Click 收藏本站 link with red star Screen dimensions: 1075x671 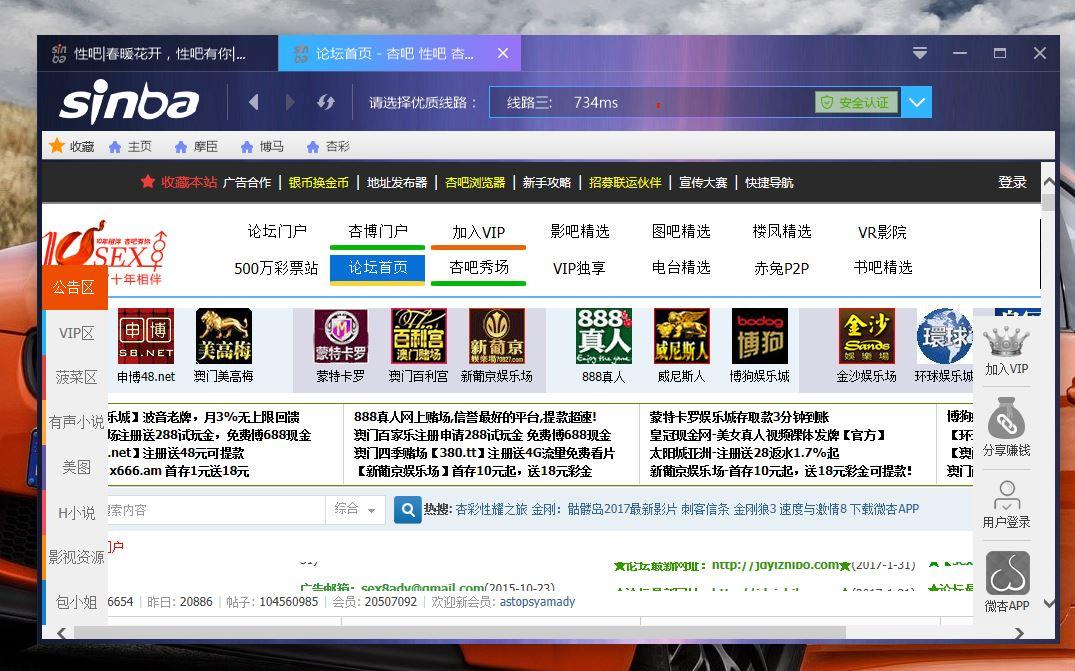pyautogui.click(x=178, y=182)
